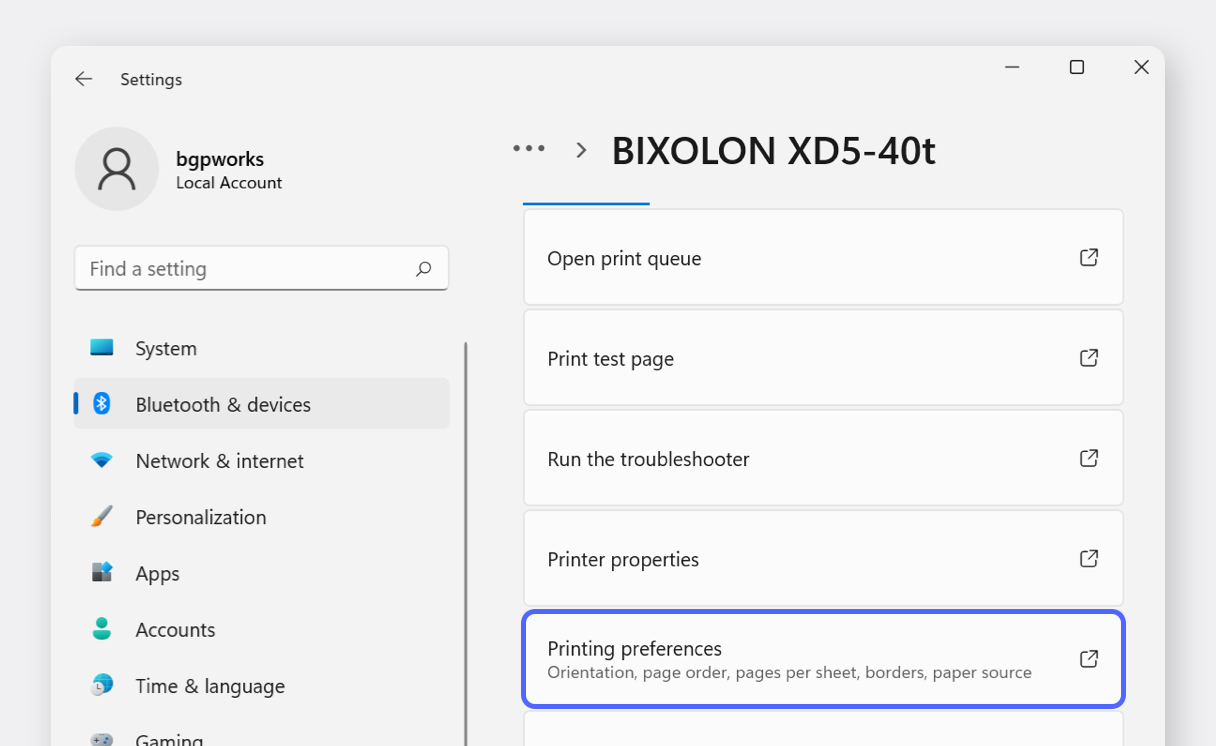Viewport: 1216px width, 746px height.
Task: Expand the breadcrumb ellipsis menu
Action: [529, 149]
